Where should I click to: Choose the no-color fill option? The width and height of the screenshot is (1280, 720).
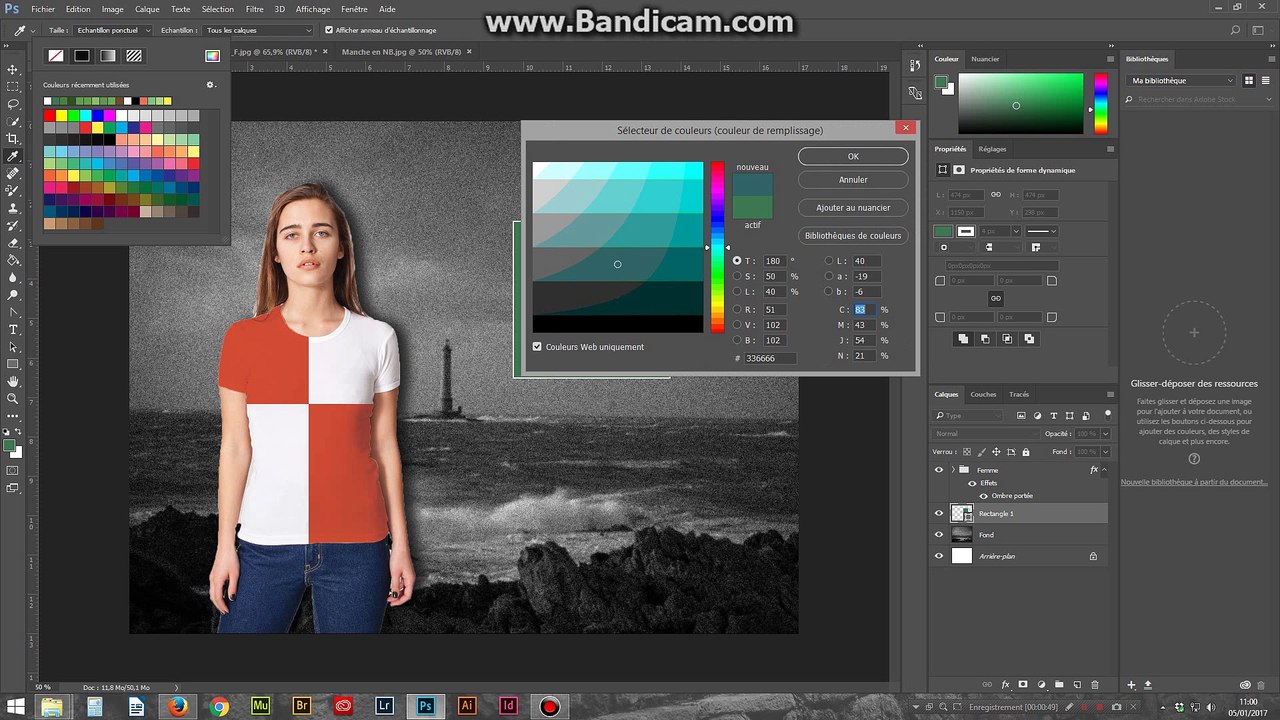click(x=56, y=56)
